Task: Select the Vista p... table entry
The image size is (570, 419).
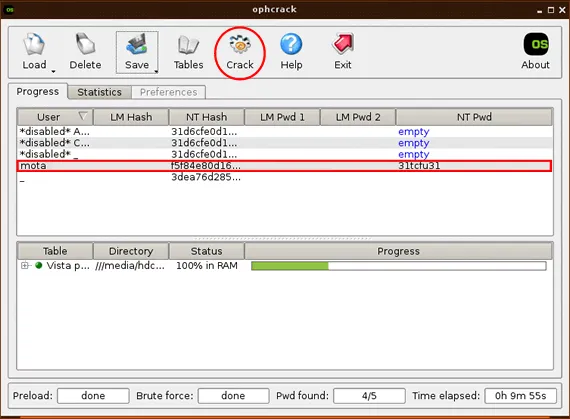Action: click(x=68, y=266)
